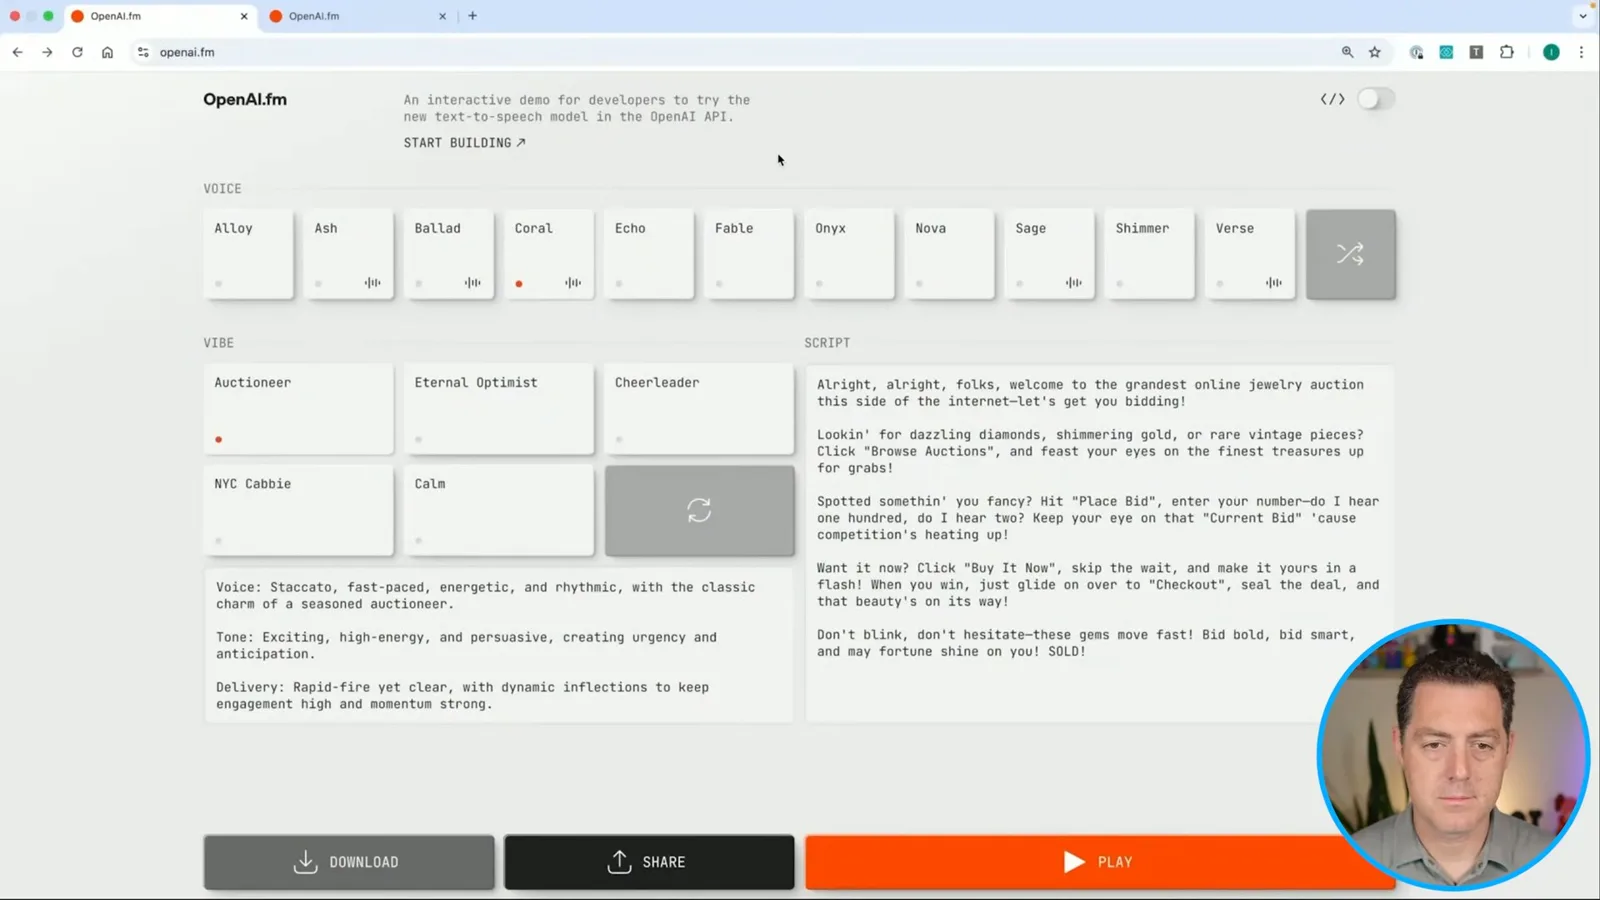Screen dimensions: 1600x900
Task: Shuffle to a random voice
Action: click(x=1350, y=254)
